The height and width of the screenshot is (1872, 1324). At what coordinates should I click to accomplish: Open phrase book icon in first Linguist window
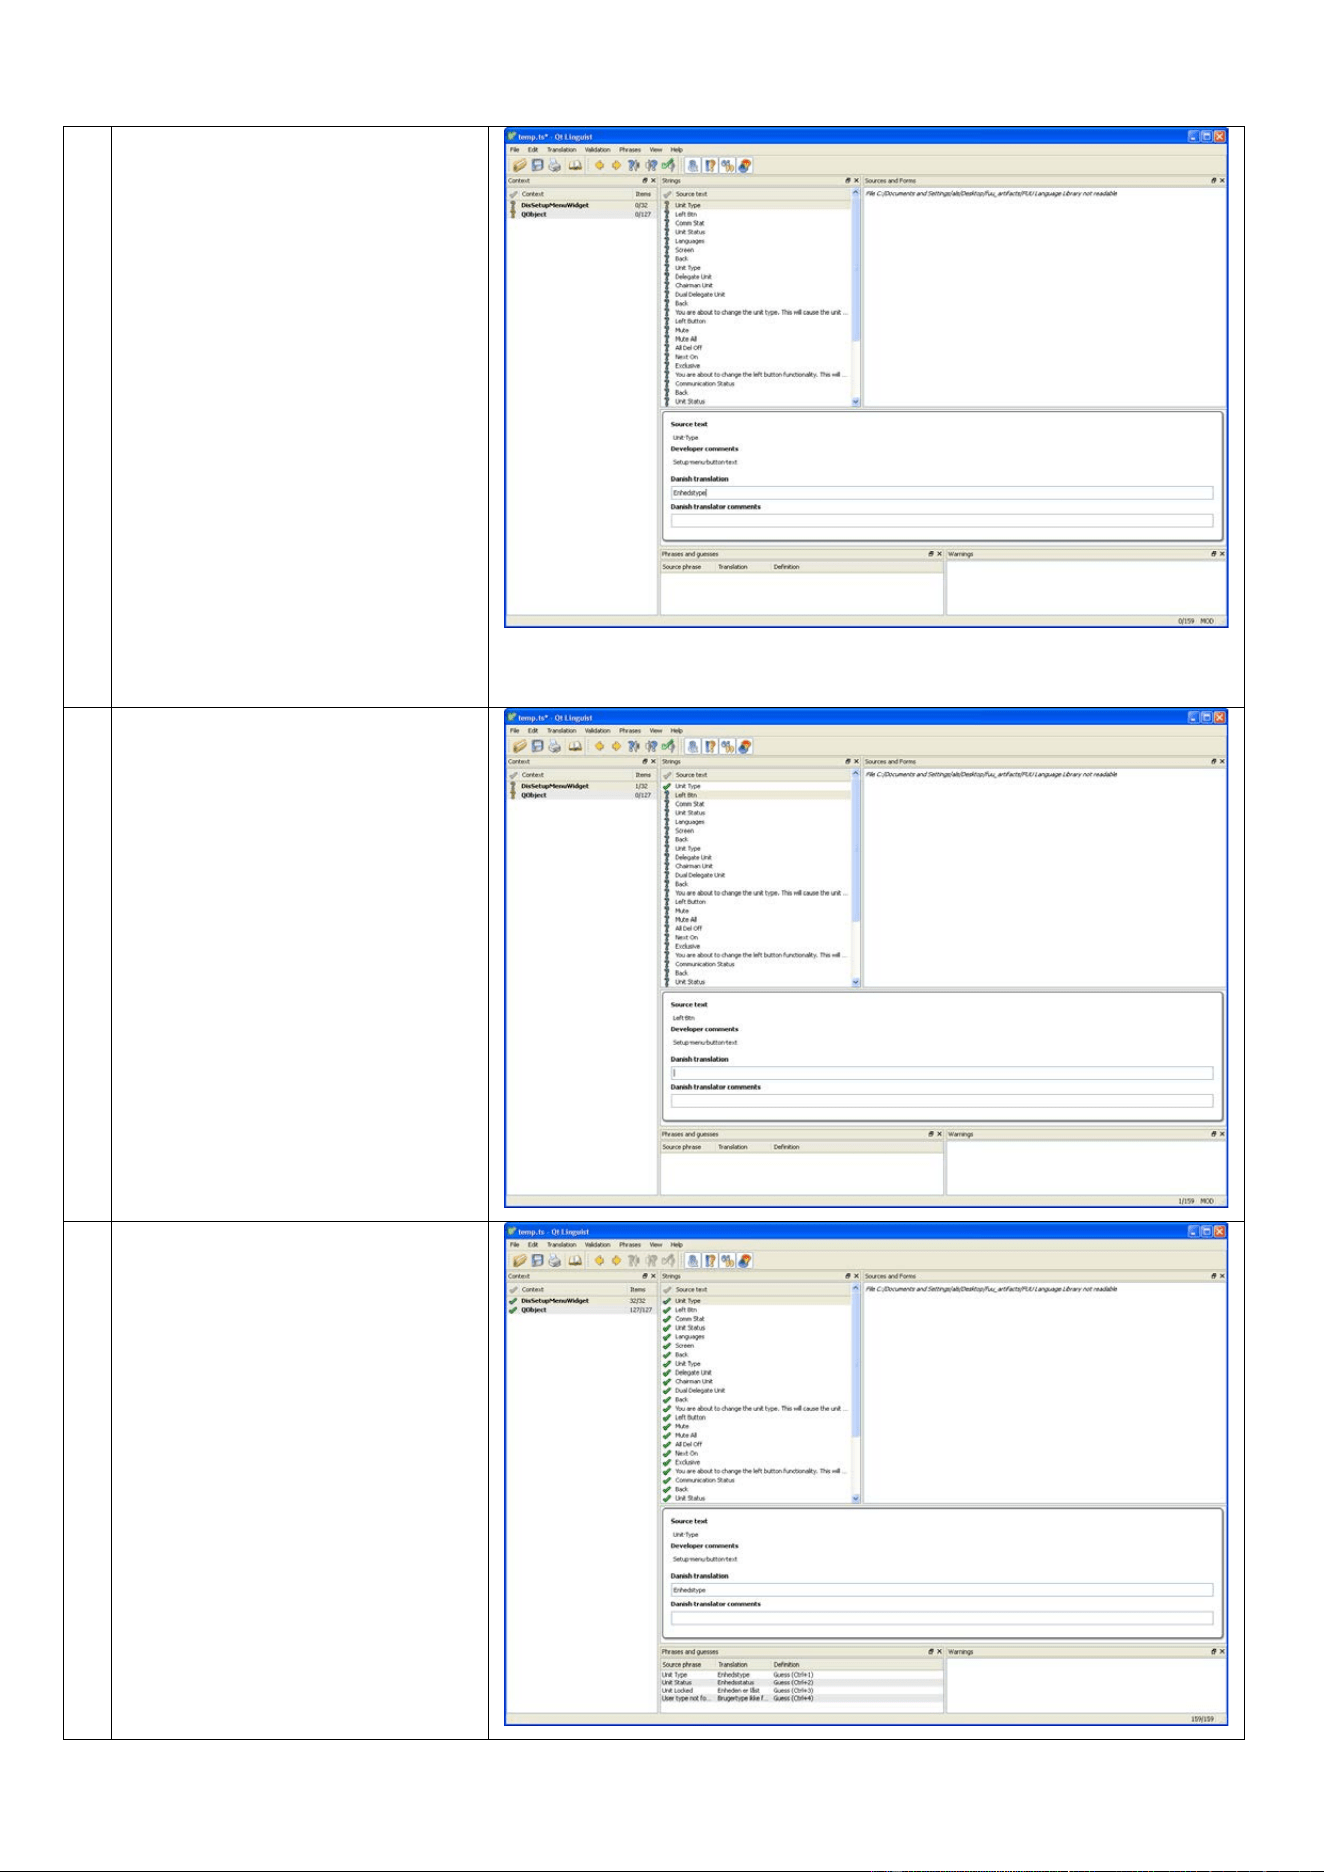pyautogui.click(x=575, y=165)
